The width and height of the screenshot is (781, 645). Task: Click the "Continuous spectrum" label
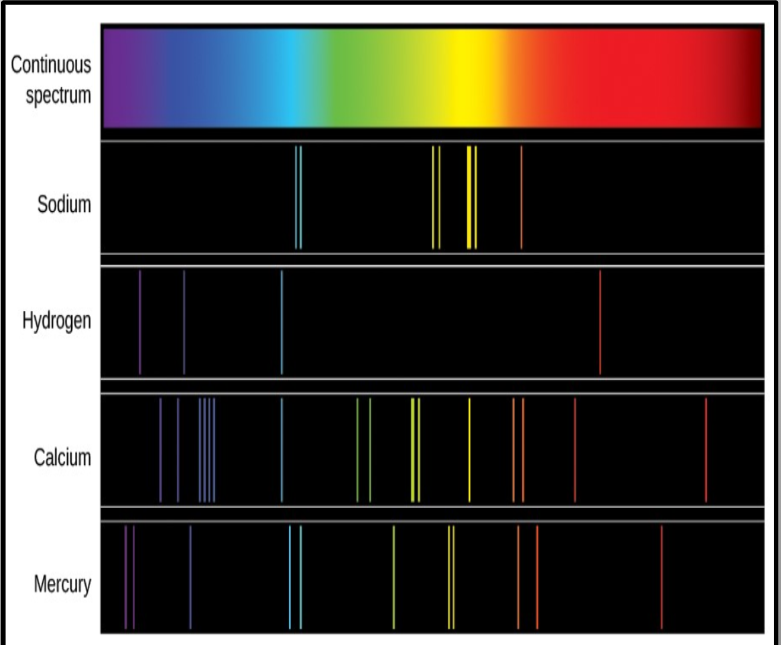[51, 80]
